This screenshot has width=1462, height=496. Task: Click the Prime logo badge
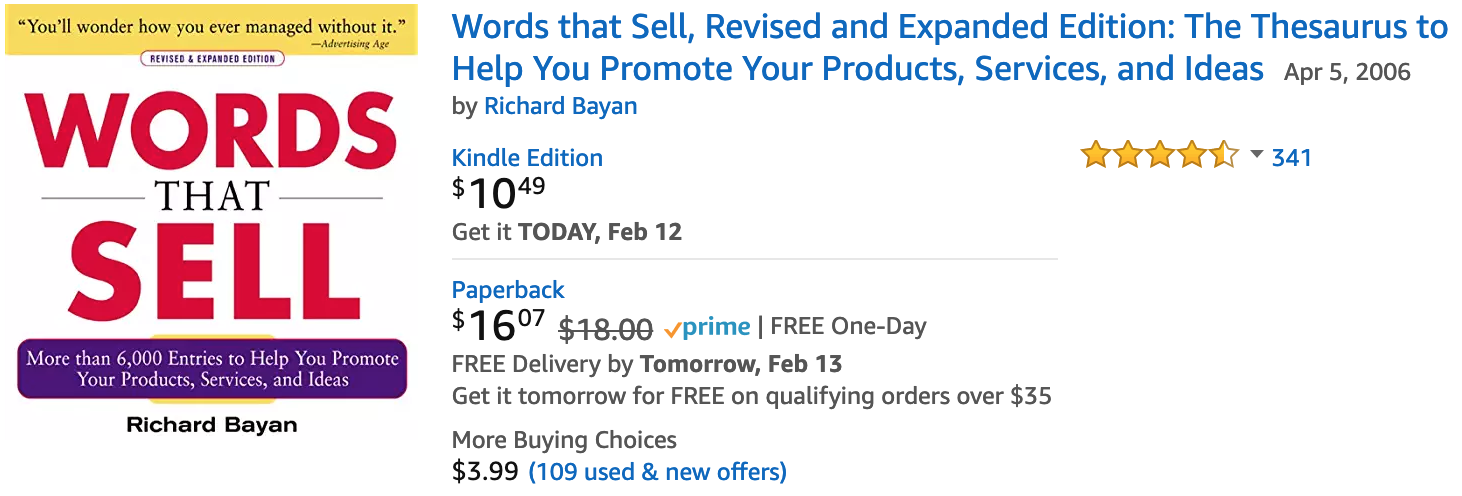pyautogui.click(x=707, y=327)
